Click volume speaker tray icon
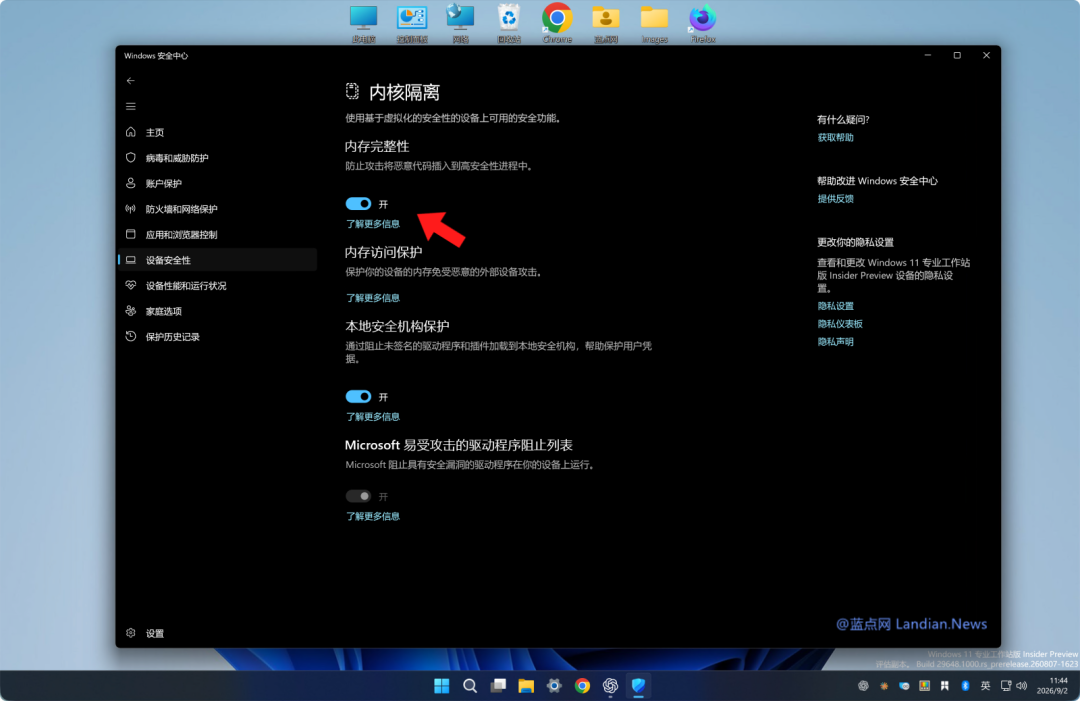Viewport: 1080px width, 701px height. click(1022, 686)
